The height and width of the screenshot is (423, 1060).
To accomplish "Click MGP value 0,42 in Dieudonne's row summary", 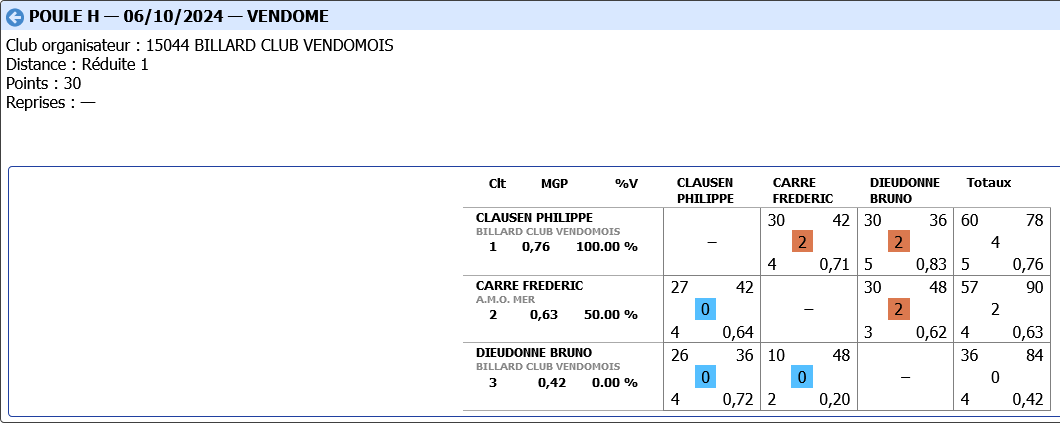I will pos(552,382).
